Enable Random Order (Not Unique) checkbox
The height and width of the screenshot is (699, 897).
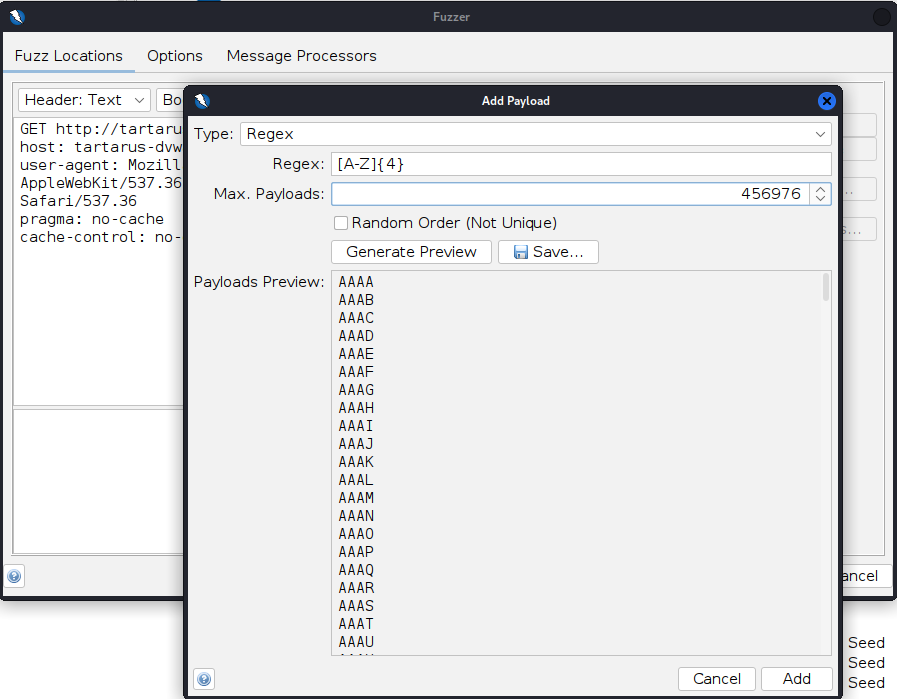click(341, 223)
